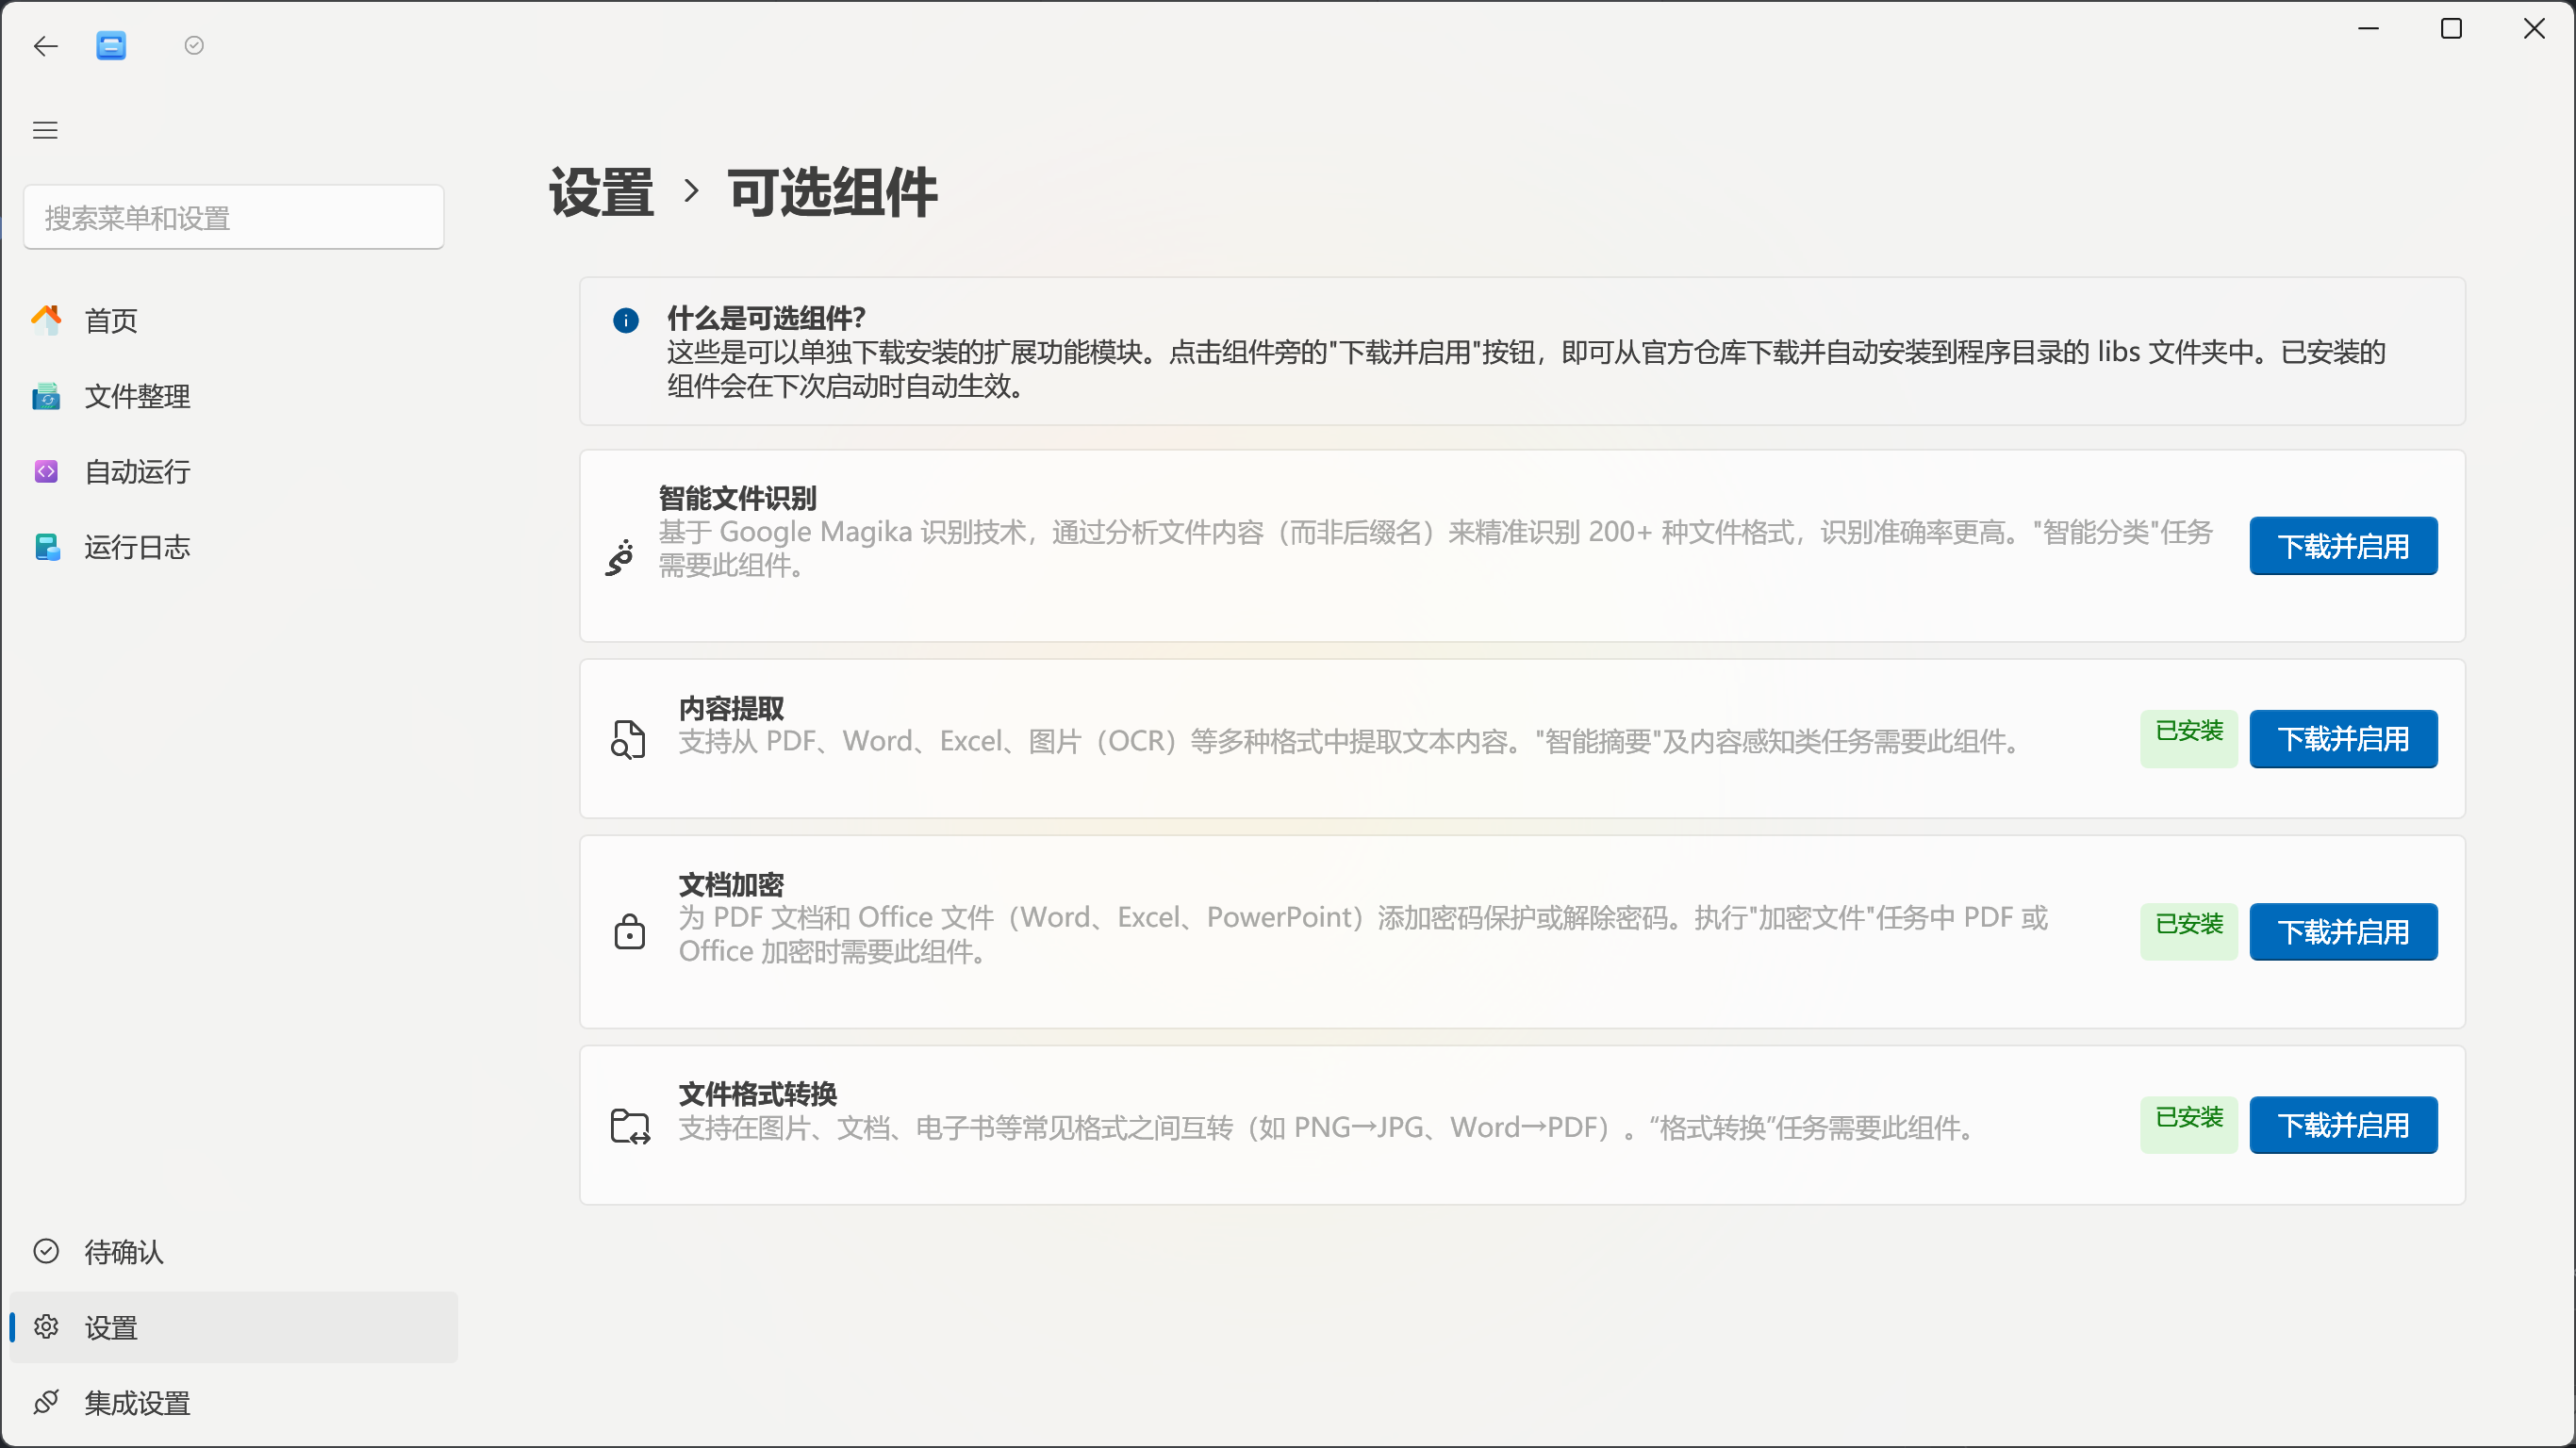Click 下载并启用 for 文档加密
The width and height of the screenshot is (2576, 1448).
point(2343,932)
